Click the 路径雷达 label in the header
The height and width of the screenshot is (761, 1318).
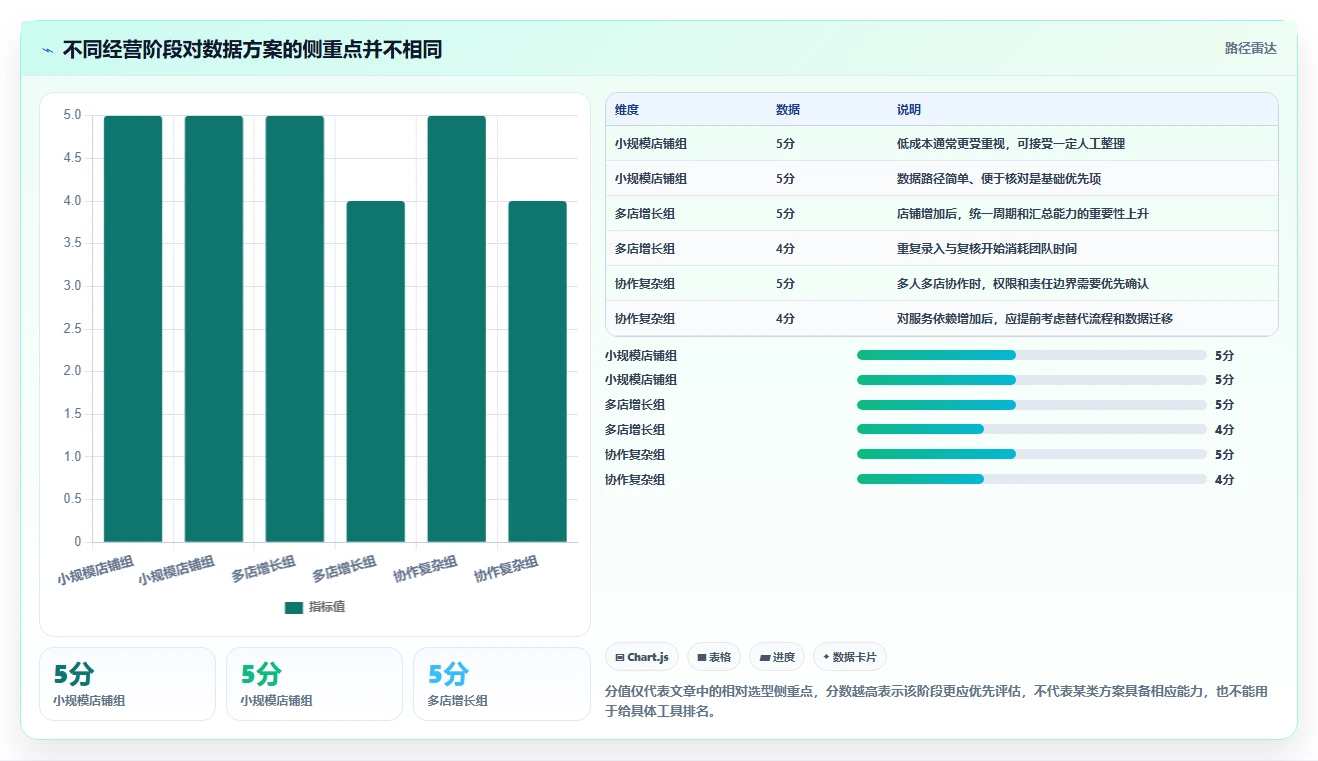(x=1251, y=48)
